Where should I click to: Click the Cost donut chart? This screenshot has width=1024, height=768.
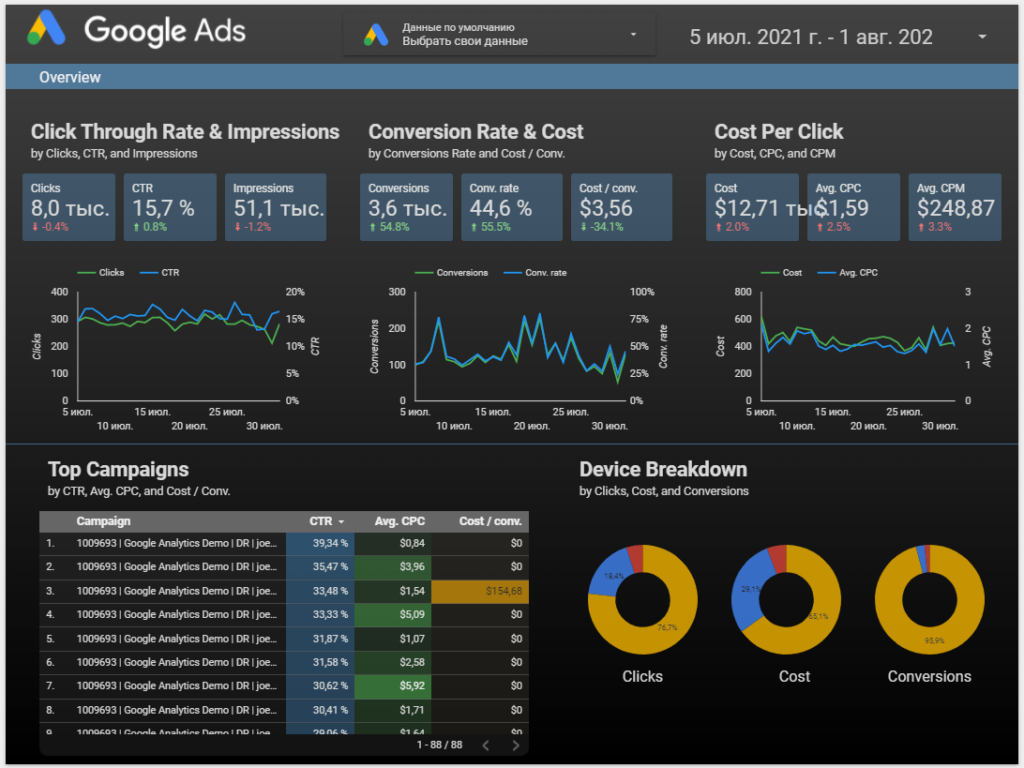(x=786, y=599)
